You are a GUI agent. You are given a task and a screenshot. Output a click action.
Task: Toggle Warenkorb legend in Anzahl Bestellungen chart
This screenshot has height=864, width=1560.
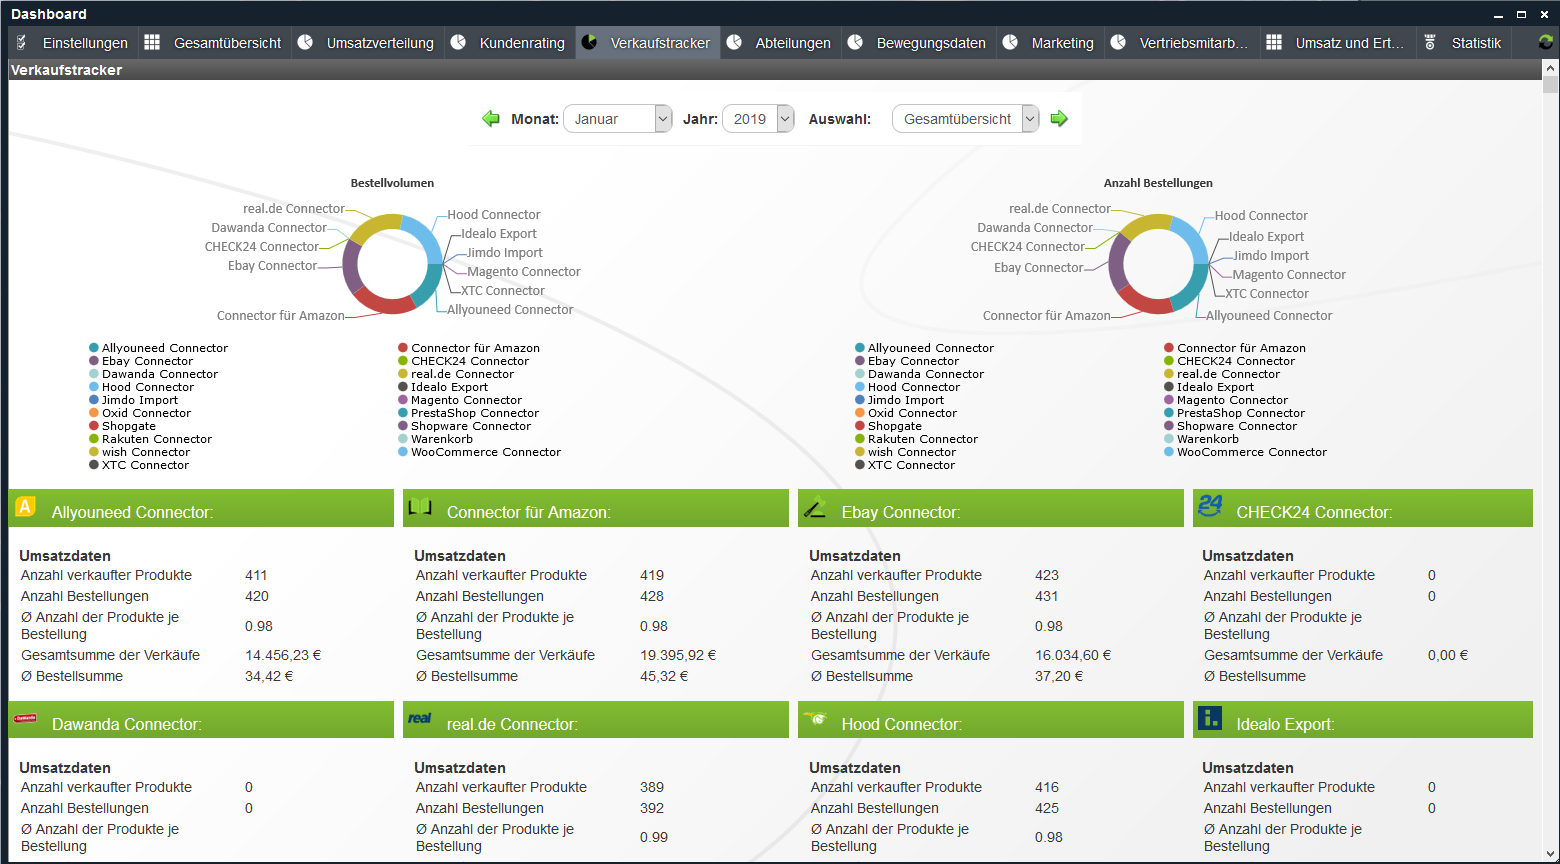coord(1201,439)
